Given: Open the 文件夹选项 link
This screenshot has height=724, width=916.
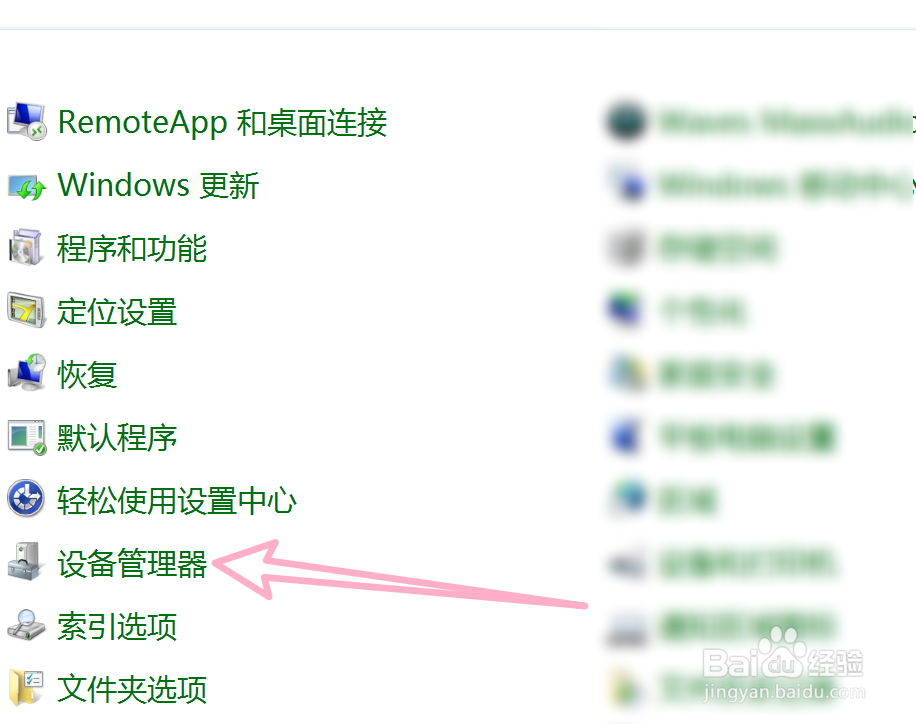Looking at the screenshot, I should (132, 690).
